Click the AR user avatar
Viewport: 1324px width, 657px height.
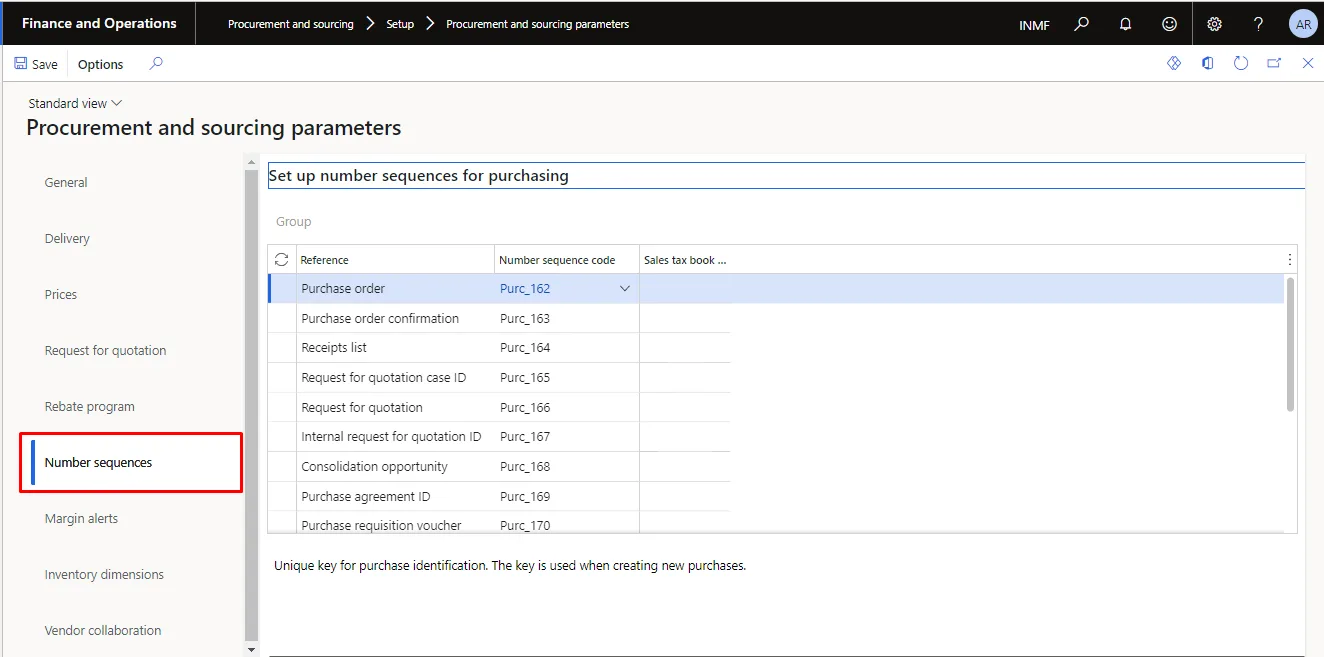[x=1303, y=24]
